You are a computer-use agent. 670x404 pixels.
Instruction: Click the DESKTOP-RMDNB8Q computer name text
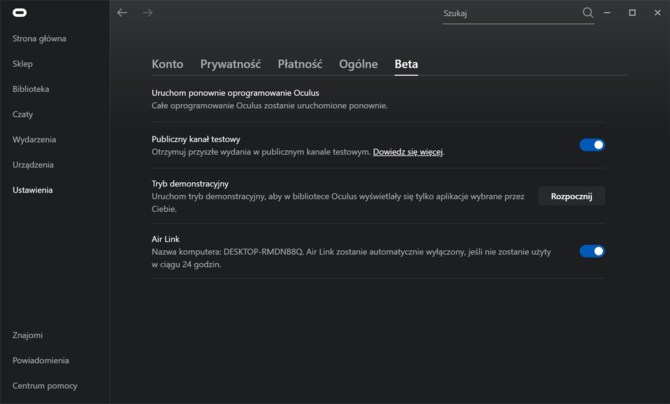click(263, 252)
